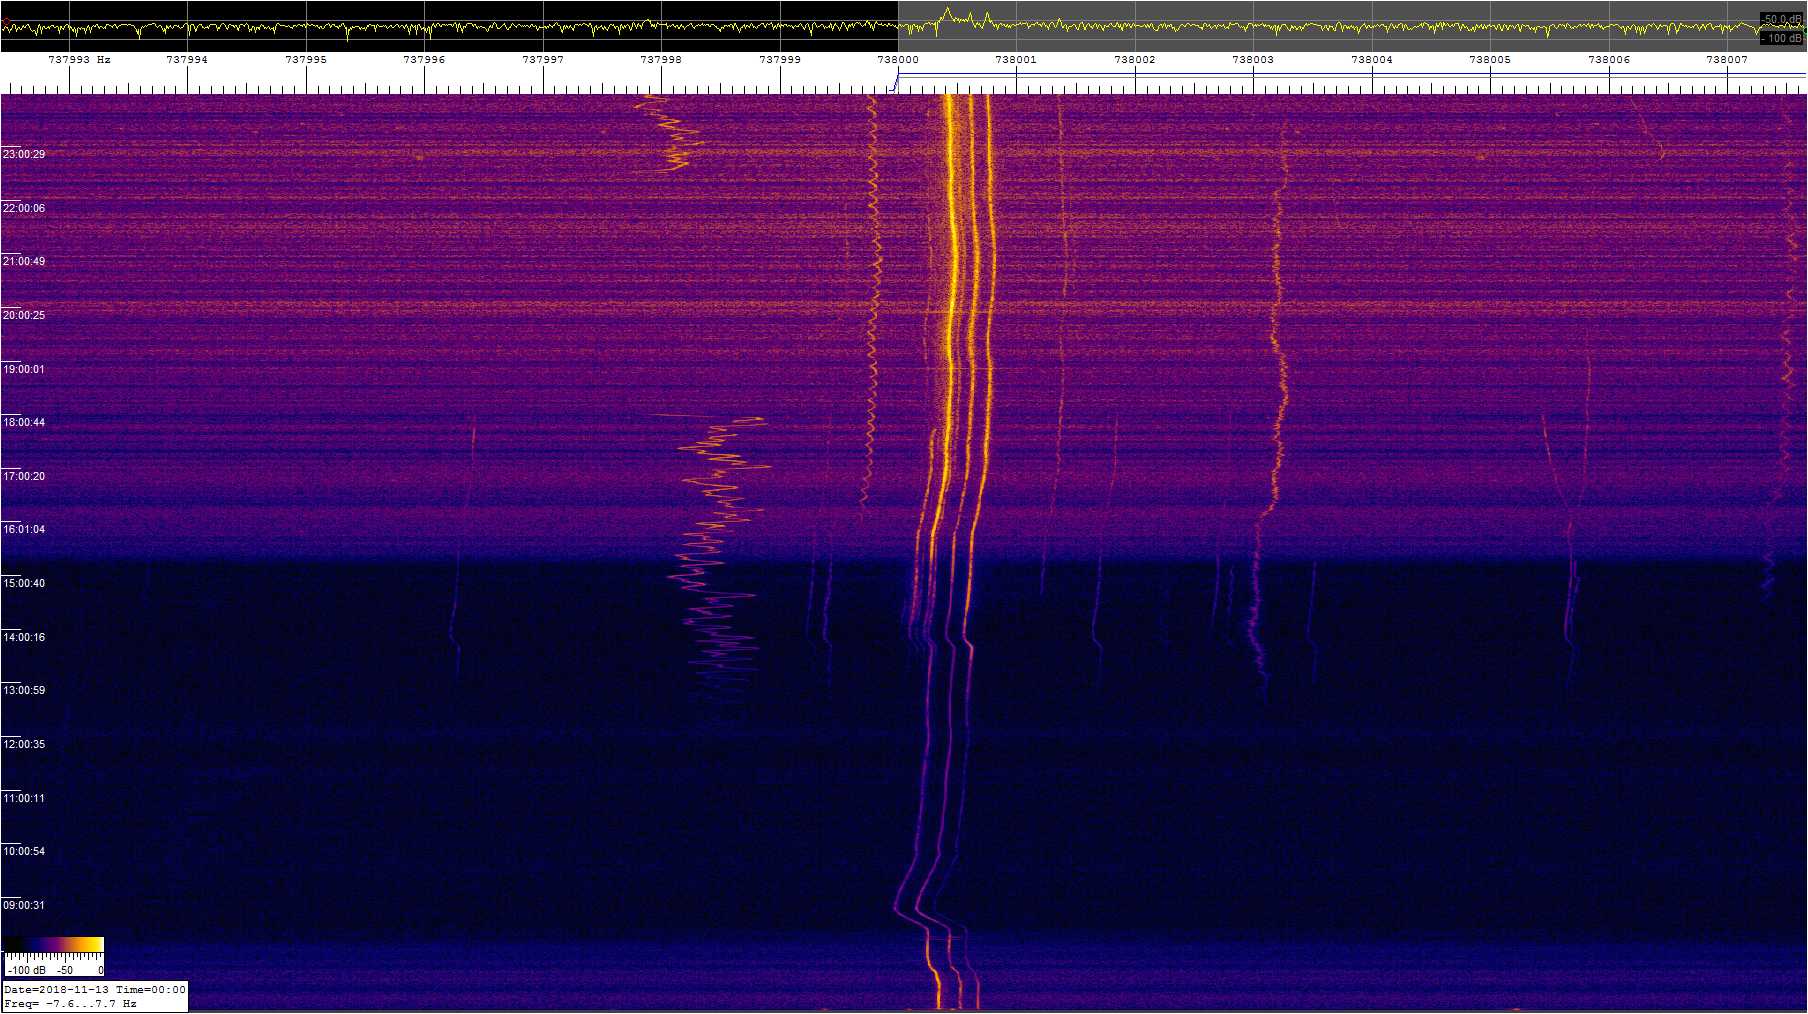Click the 738005 frequency scale label
1808x1014 pixels.
point(1490,60)
